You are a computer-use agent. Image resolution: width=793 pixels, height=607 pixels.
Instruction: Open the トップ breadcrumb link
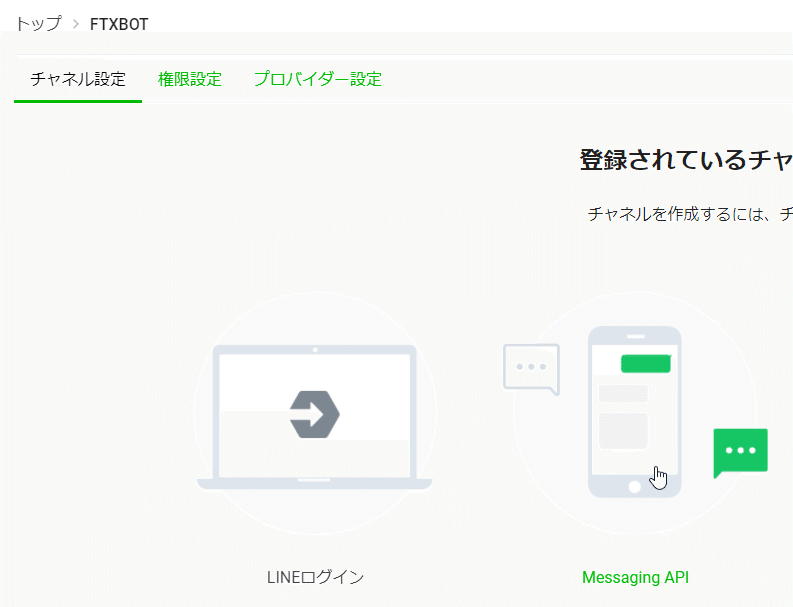[x=38, y=24]
